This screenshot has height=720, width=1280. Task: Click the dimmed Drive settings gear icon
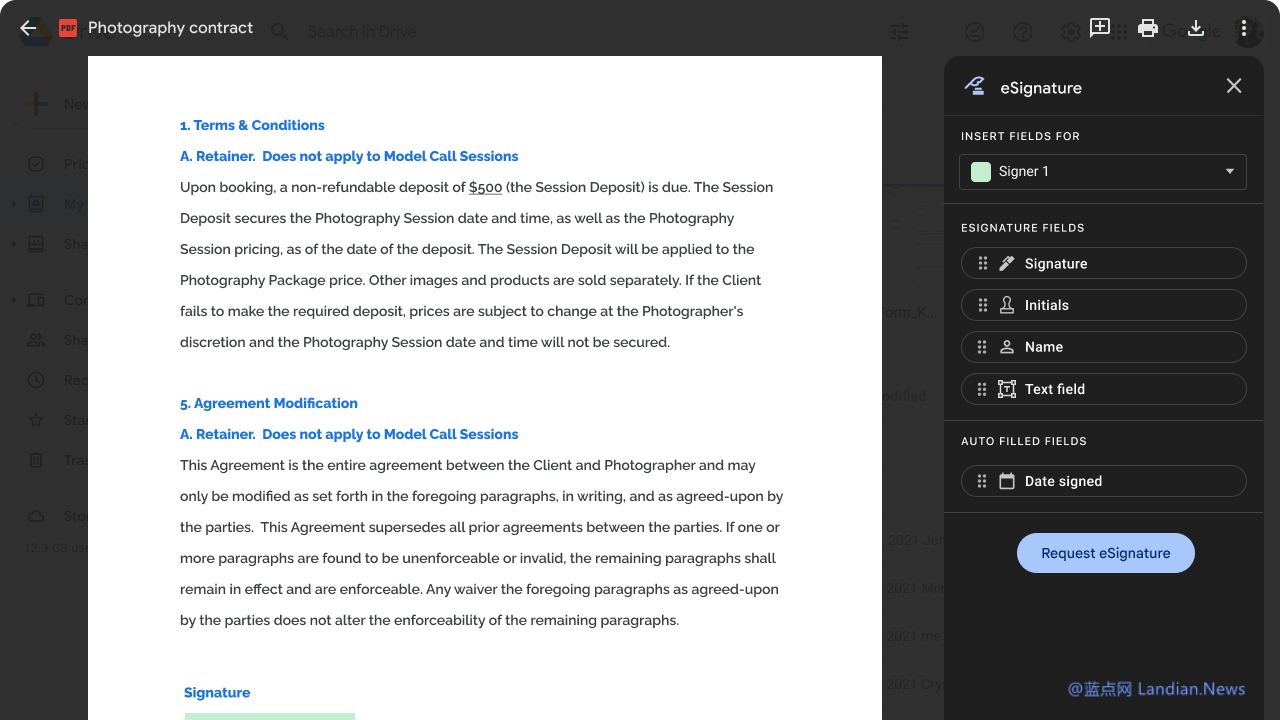1070,32
